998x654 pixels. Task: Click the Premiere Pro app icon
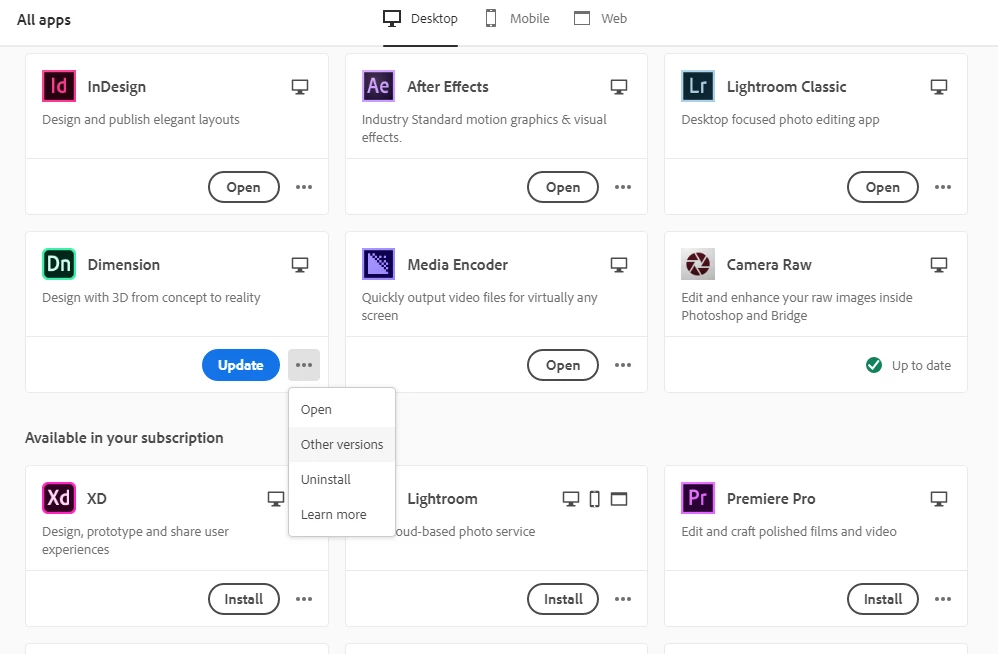pos(698,498)
